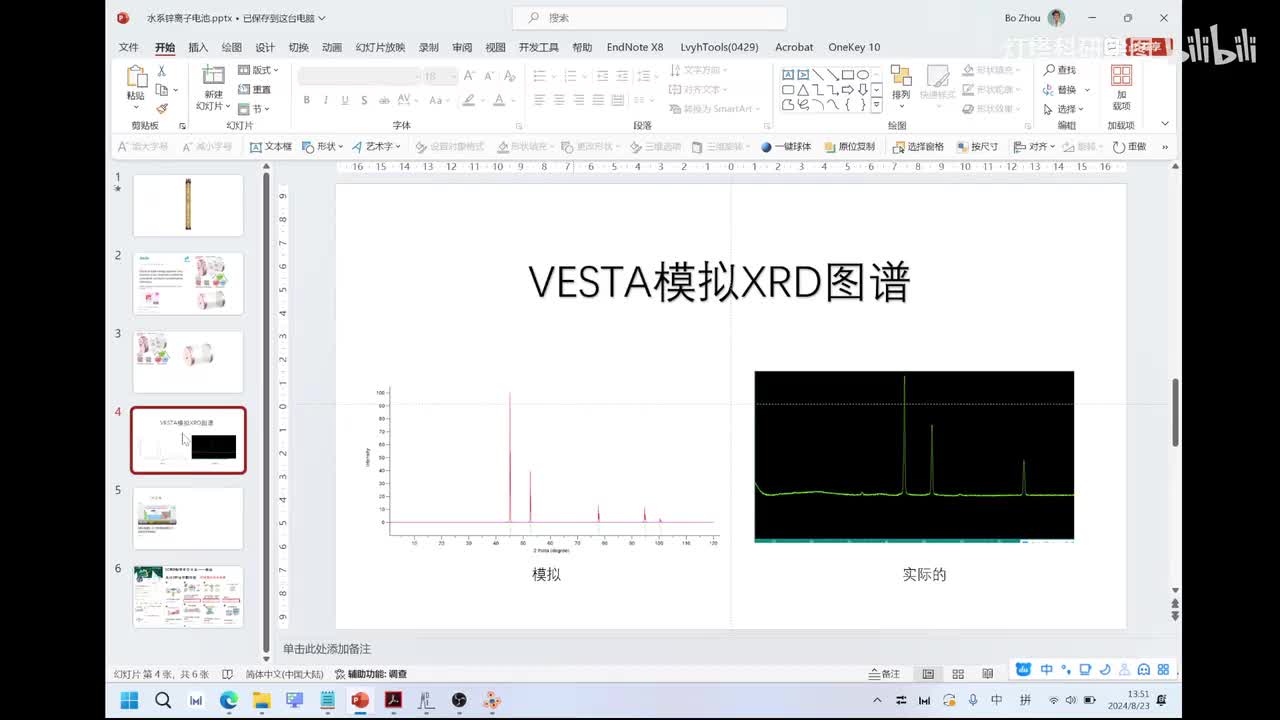
Task: Click the Replace (替换) button
Action: coord(1060,89)
